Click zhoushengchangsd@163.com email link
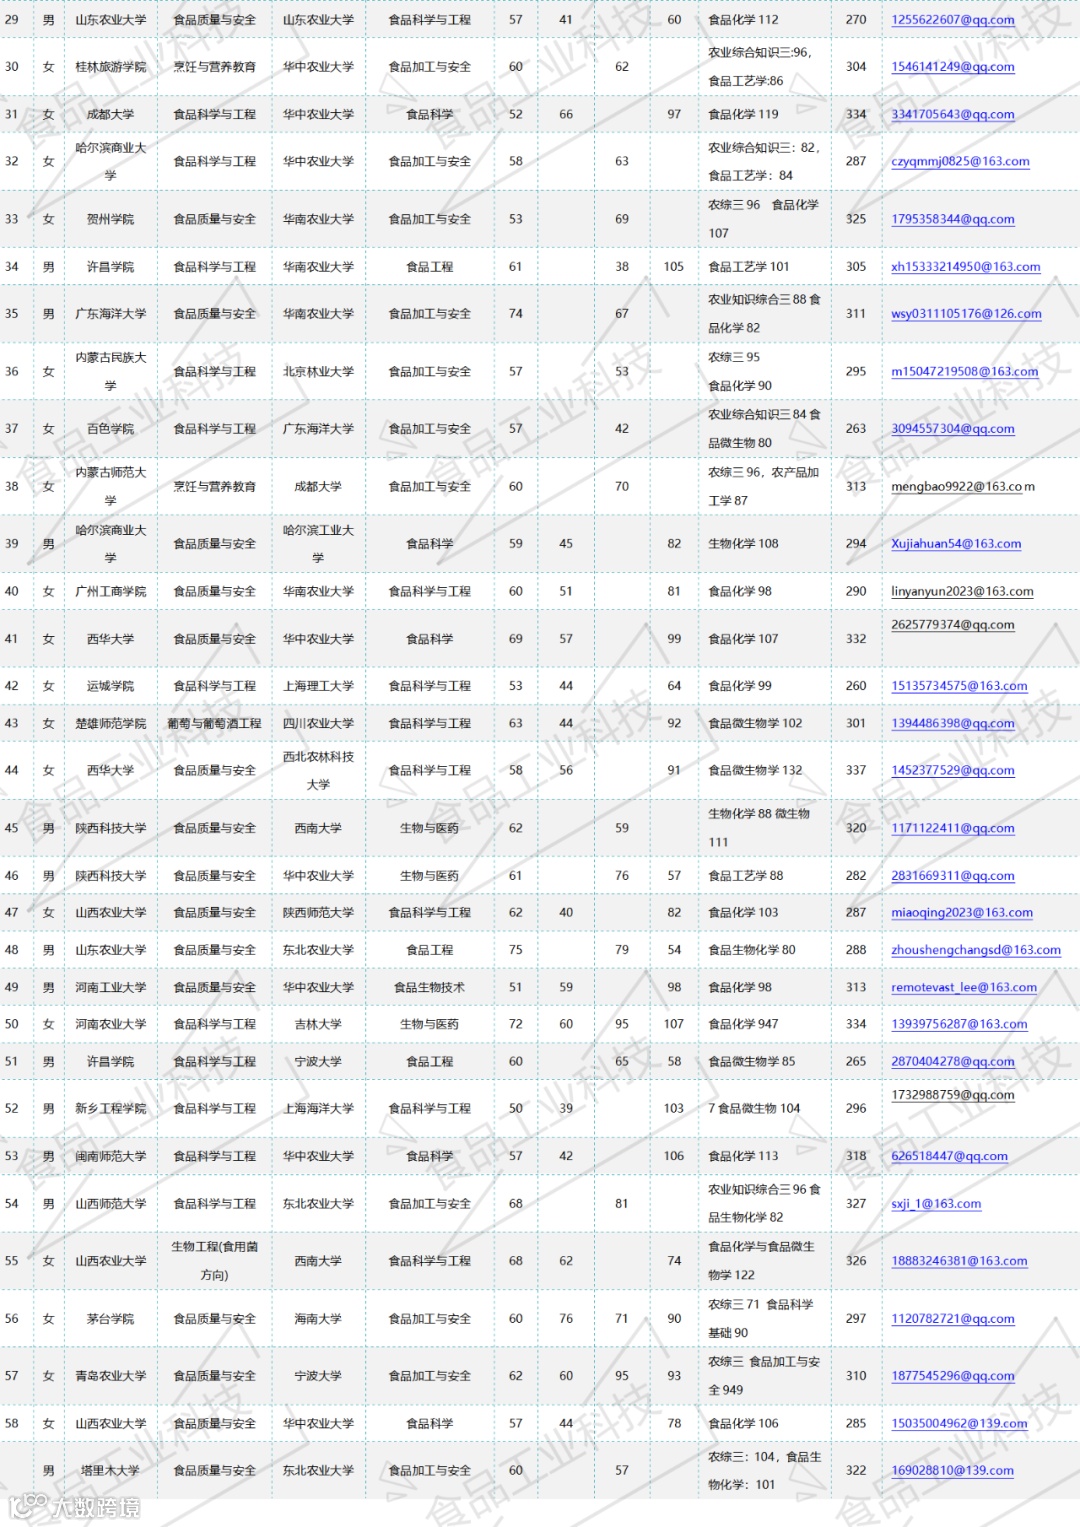The image size is (1080, 1527). point(976,950)
